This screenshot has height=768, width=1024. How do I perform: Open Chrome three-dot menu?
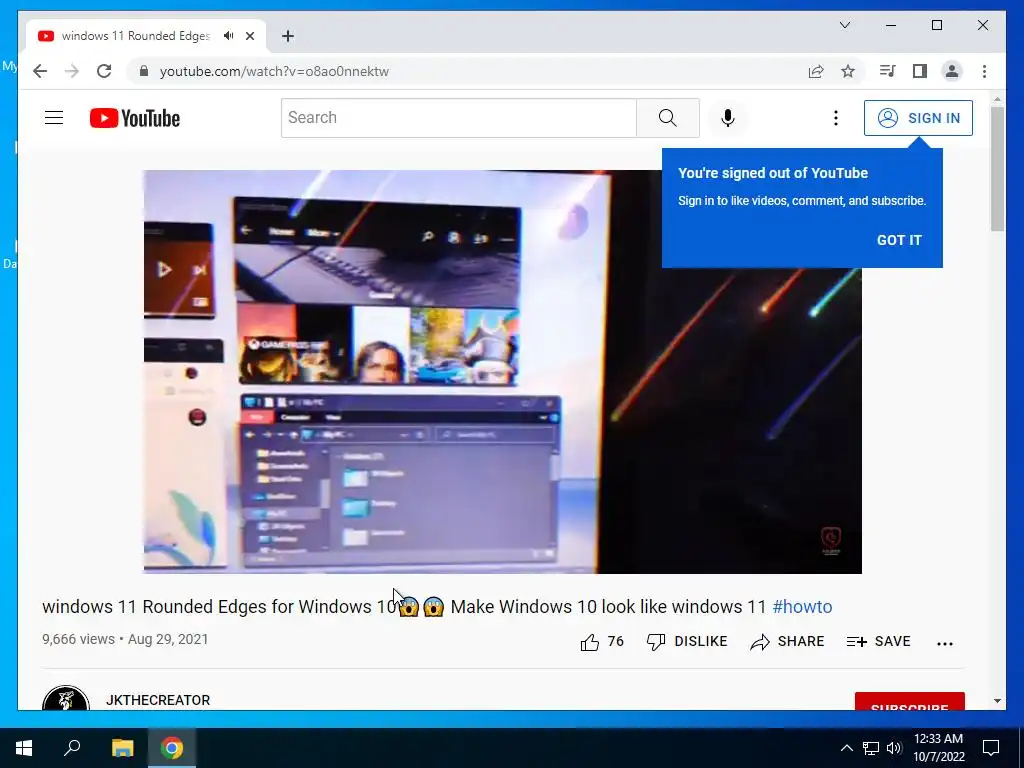(984, 71)
